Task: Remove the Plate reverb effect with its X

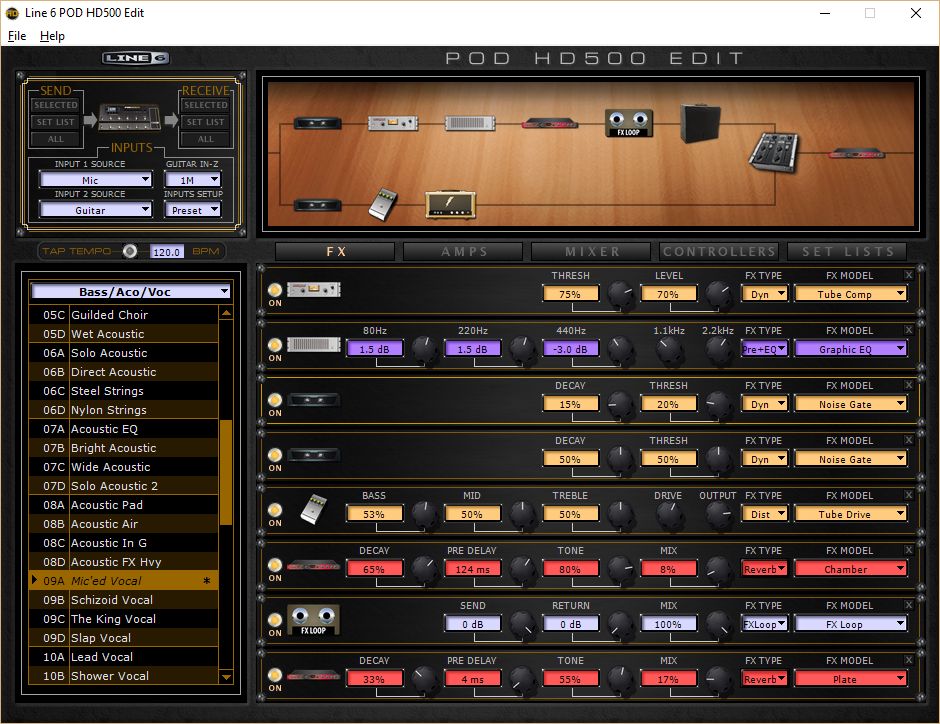Action: 909,660
